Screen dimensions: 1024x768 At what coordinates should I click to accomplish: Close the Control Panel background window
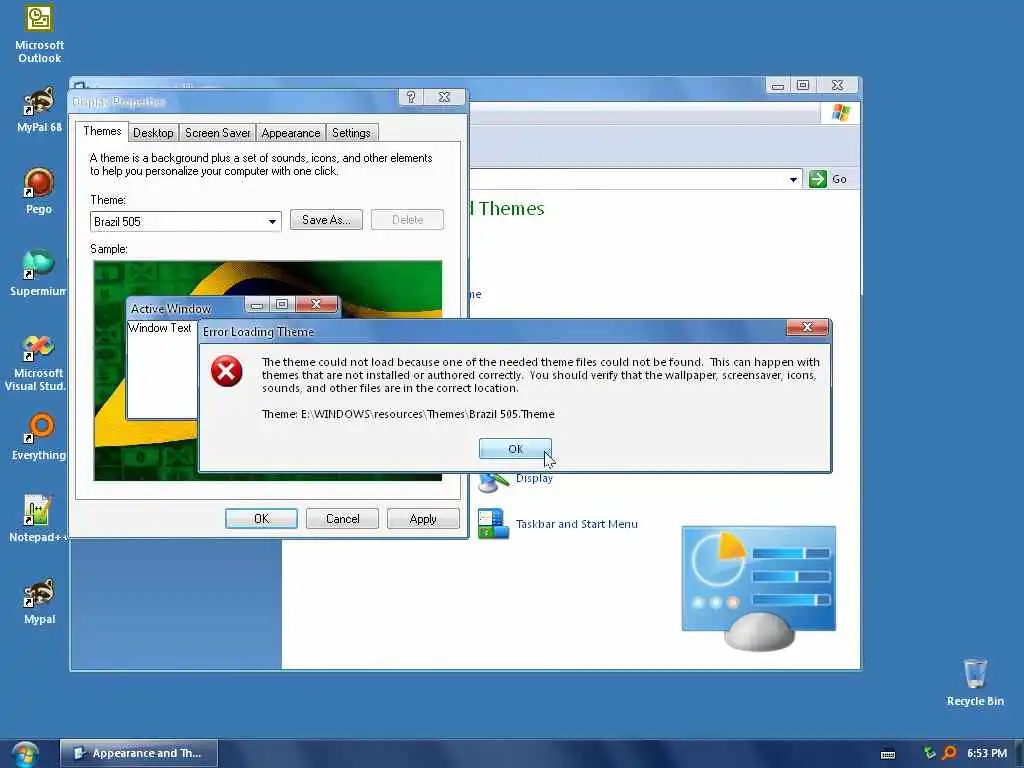pyautogui.click(x=837, y=86)
